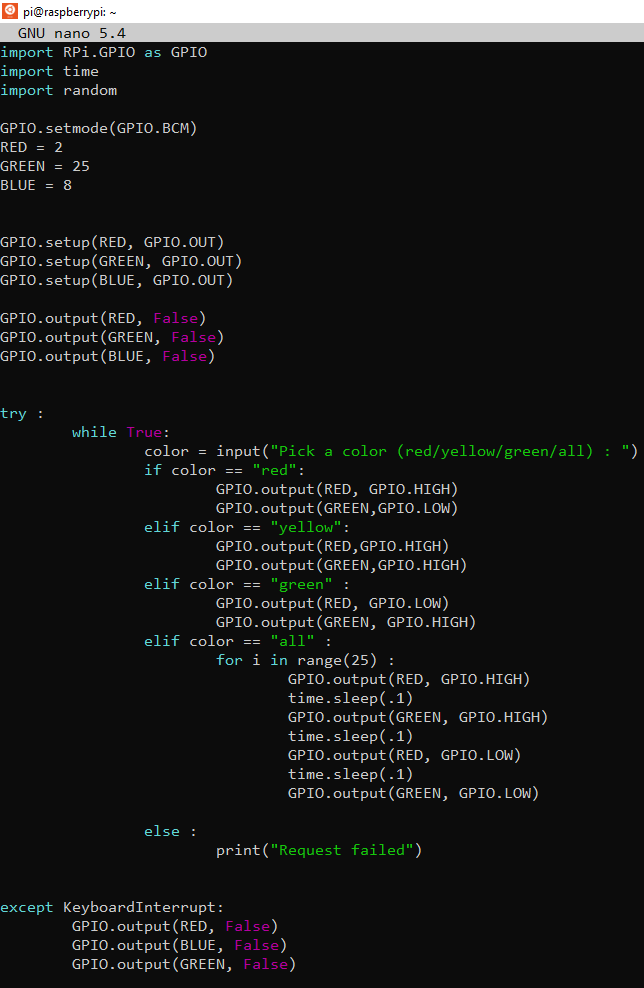Image resolution: width=644 pixels, height=988 pixels.
Task: Click the window title 'pi@raspberrypi: ~'
Action: 70,12
